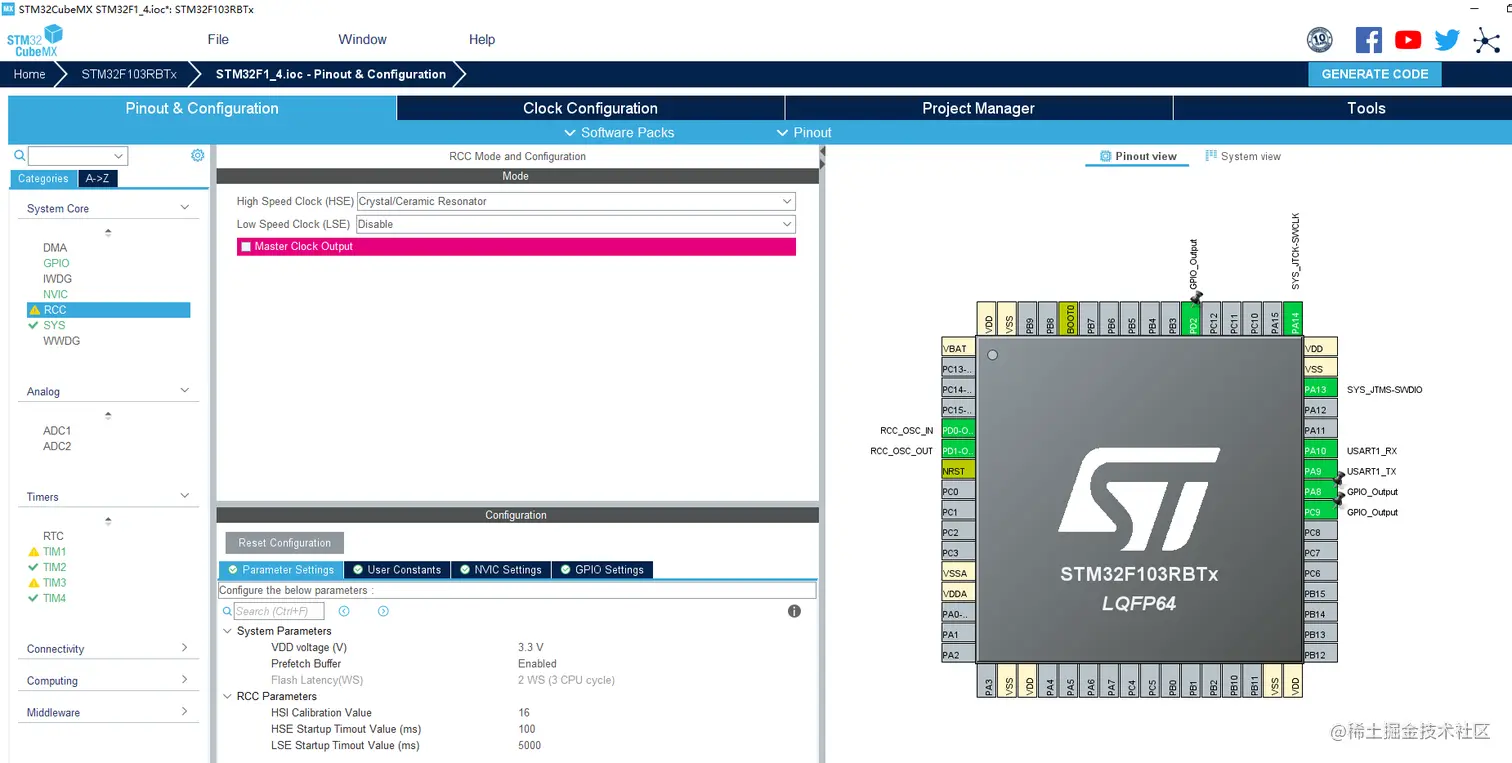This screenshot has height=763, width=1512.
Task: Open the ST 10-year anniversary badge
Action: (1320, 40)
